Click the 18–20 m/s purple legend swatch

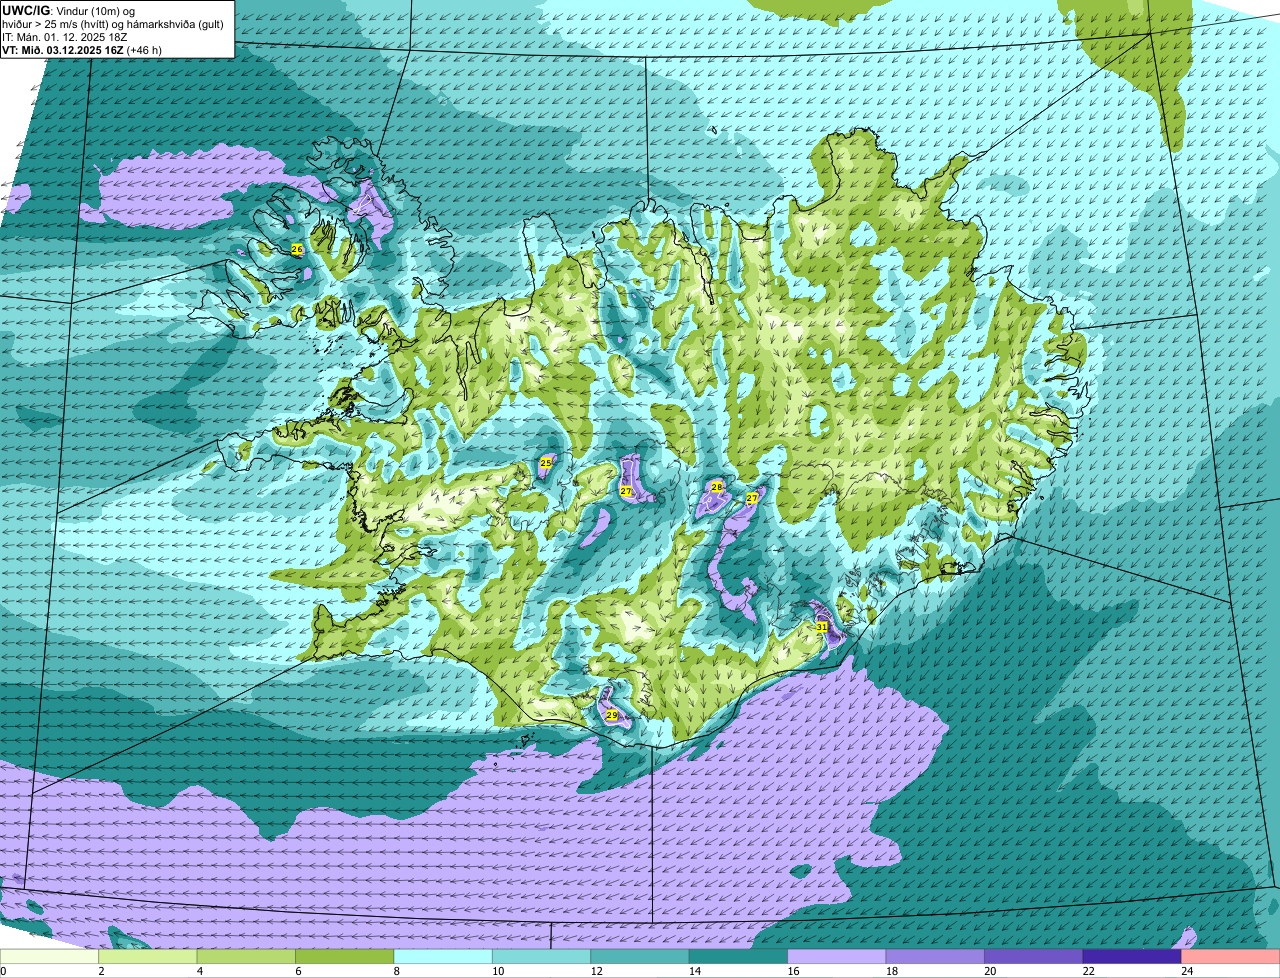coord(936,957)
